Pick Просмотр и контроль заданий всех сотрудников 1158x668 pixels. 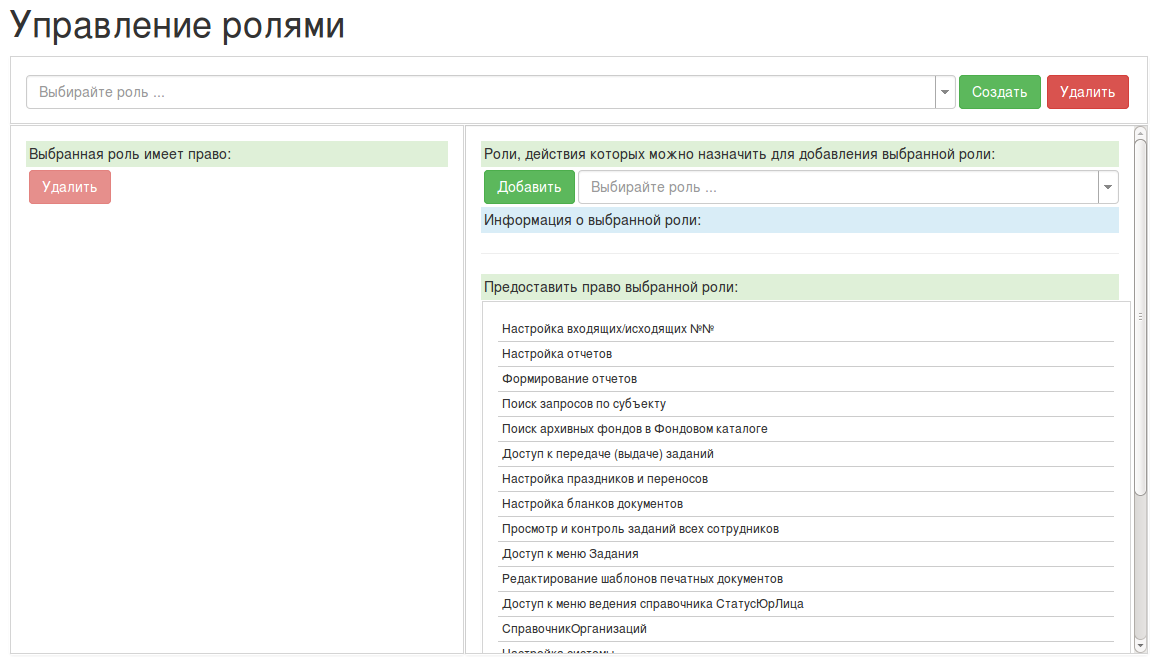click(640, 529)
